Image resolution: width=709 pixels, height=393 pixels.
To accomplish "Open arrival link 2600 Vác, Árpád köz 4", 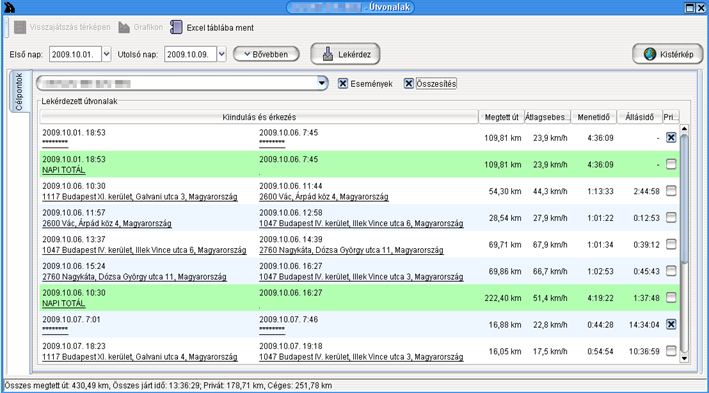I will click(x=324, y=197).
